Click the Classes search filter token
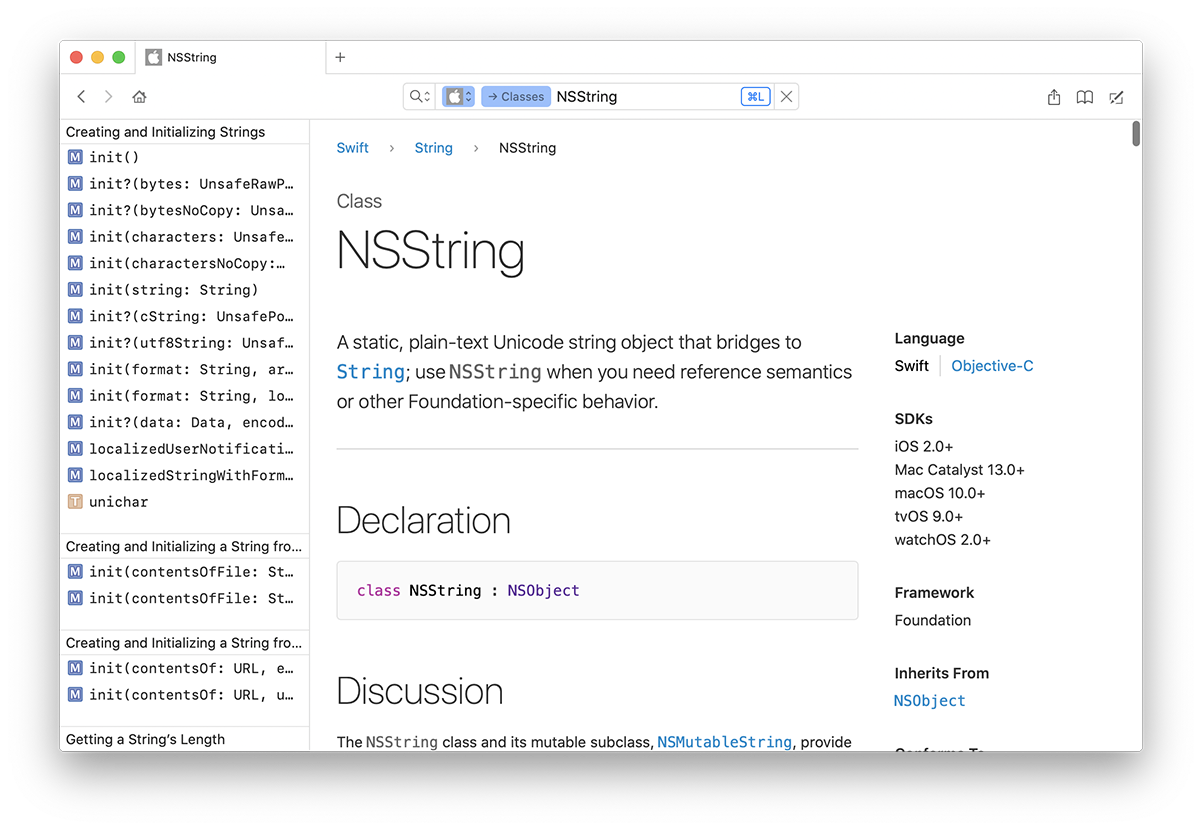This screenshot has width=1202, height=830. coord(515,97)
